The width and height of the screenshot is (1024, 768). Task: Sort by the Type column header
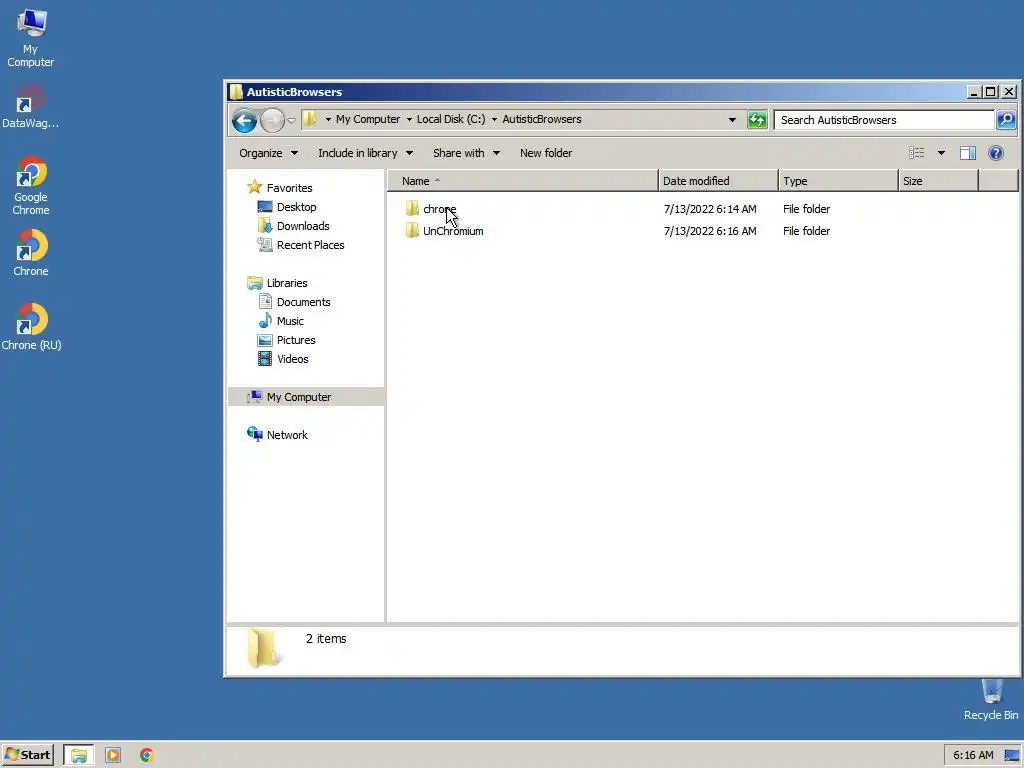point(839,181)
